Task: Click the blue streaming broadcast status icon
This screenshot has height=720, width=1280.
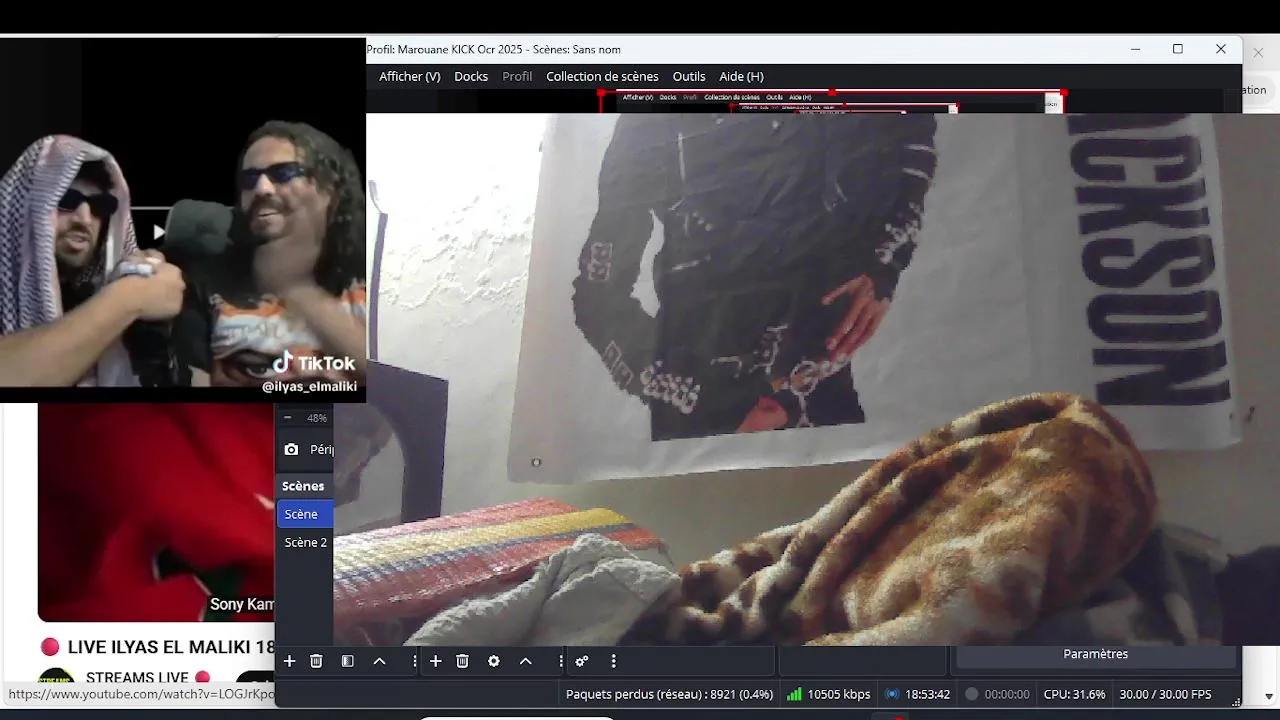Action: point(891,694)
